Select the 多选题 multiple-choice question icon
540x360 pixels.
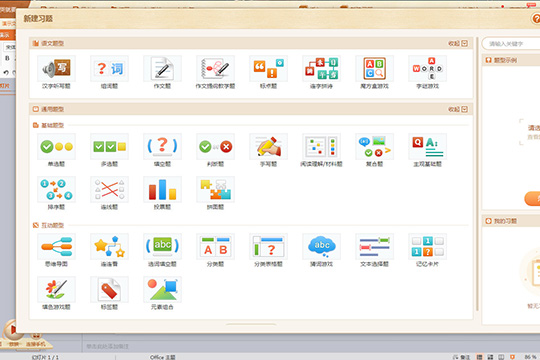point(109,147)
